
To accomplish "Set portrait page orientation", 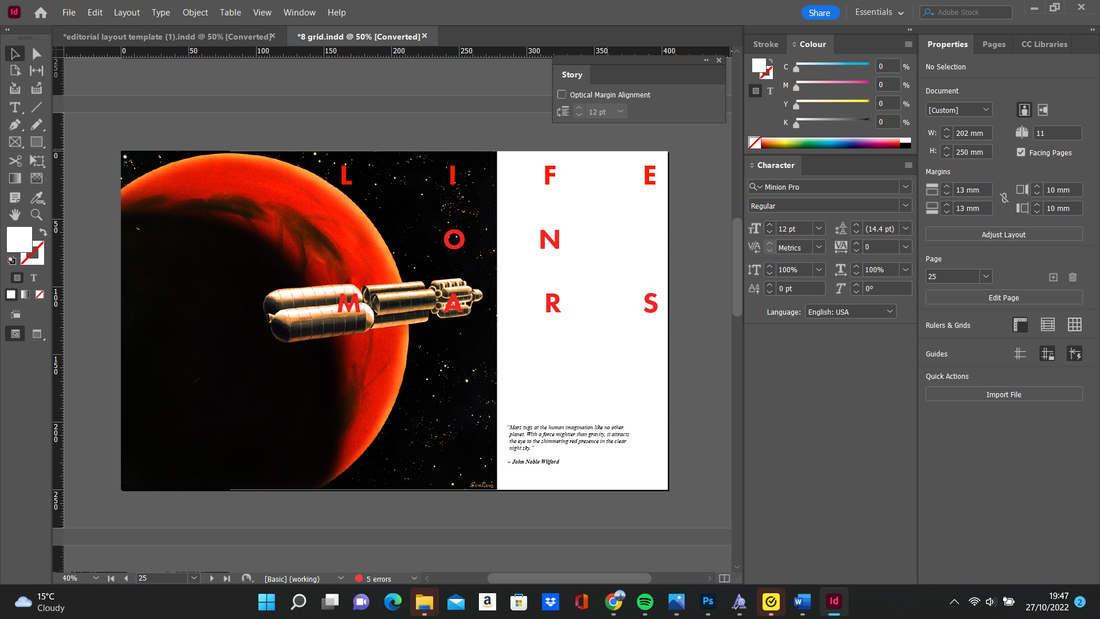I will click(1024, 110).
